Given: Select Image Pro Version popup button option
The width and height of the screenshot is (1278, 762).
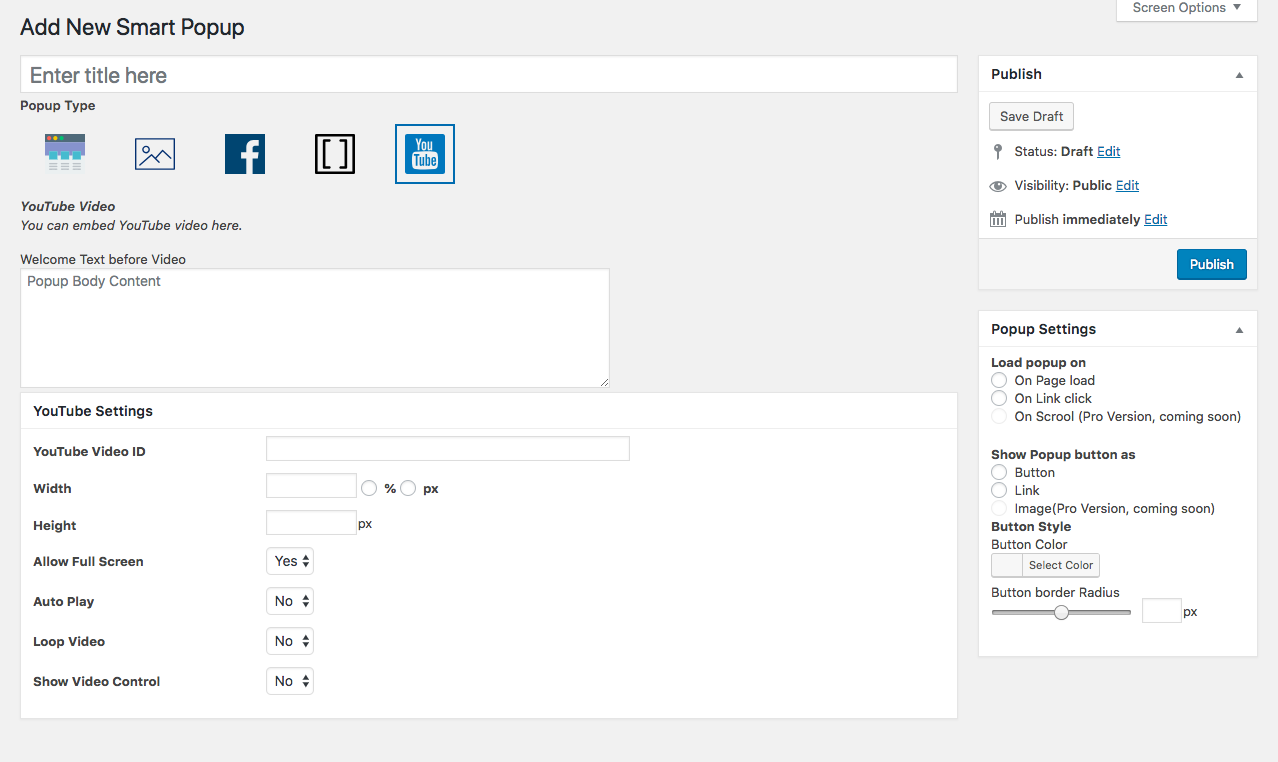Looking at the screenshot, I should 999,508.
